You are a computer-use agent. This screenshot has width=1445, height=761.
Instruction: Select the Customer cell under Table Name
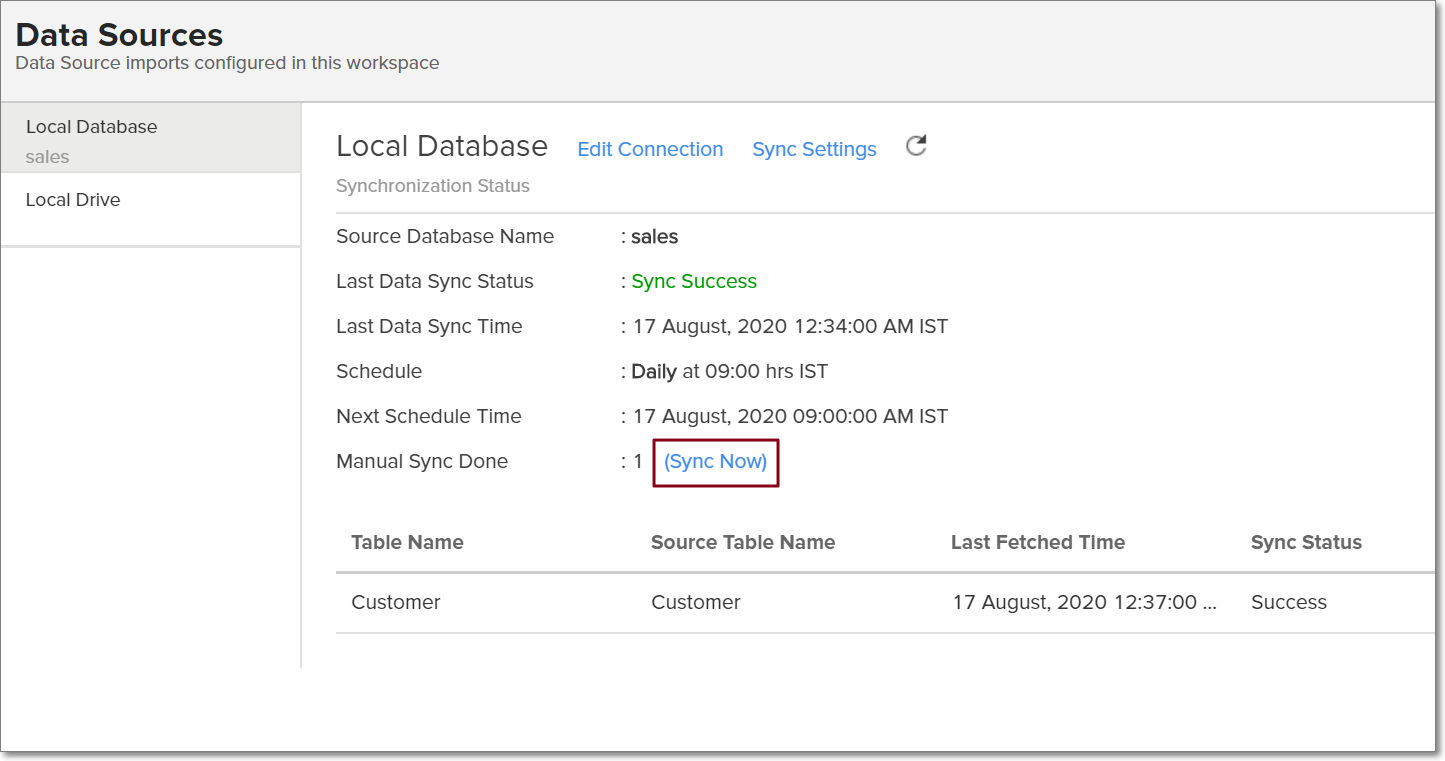pyautogui.click(x=396, y=603)
